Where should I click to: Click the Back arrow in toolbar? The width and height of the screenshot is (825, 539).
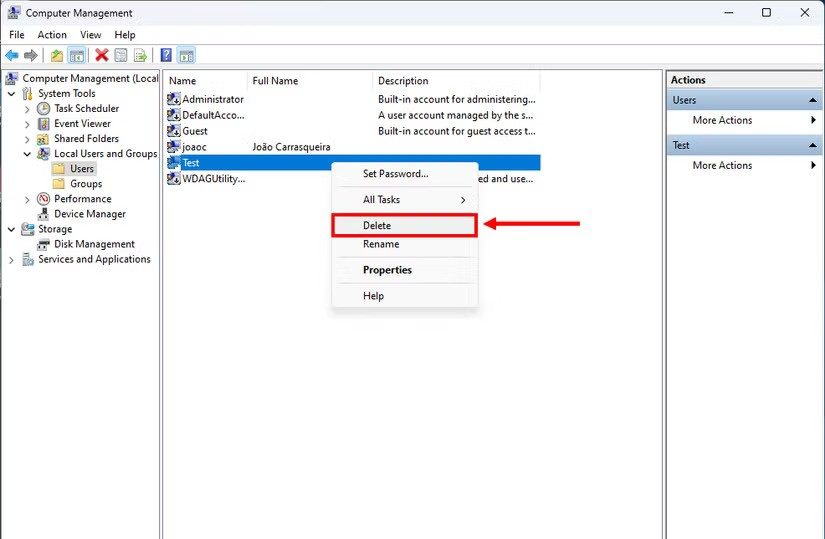tap(12, 55)
